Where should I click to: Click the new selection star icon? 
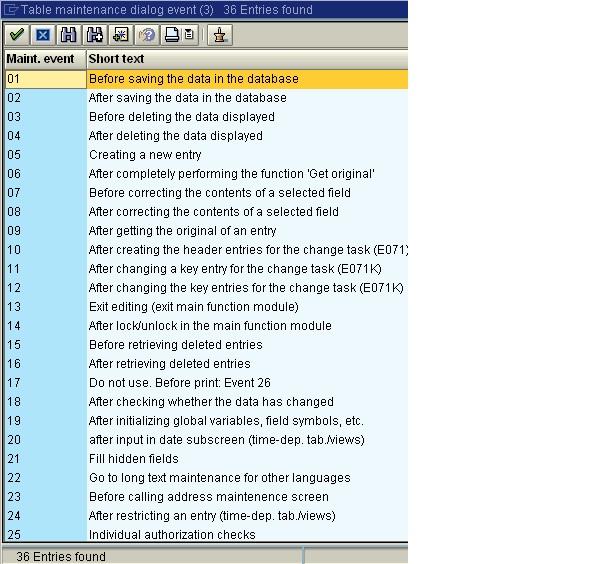121,35
